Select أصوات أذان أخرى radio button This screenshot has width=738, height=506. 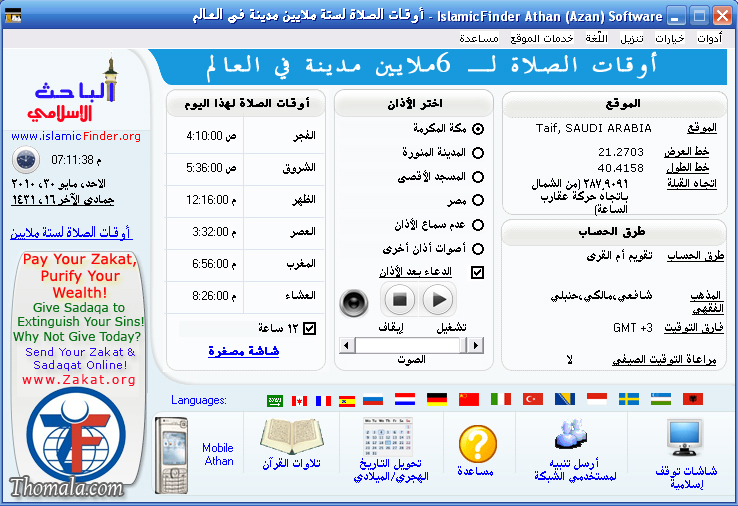coord(478,249)
